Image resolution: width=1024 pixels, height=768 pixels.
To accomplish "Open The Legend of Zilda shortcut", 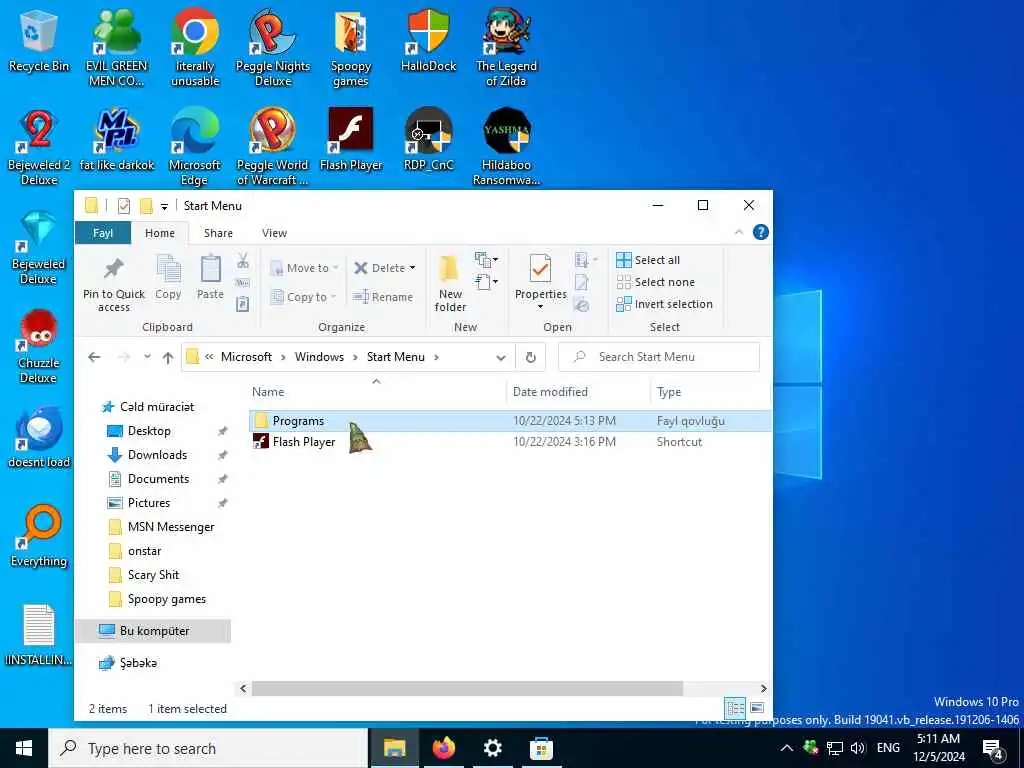I will tap(506, 48).
